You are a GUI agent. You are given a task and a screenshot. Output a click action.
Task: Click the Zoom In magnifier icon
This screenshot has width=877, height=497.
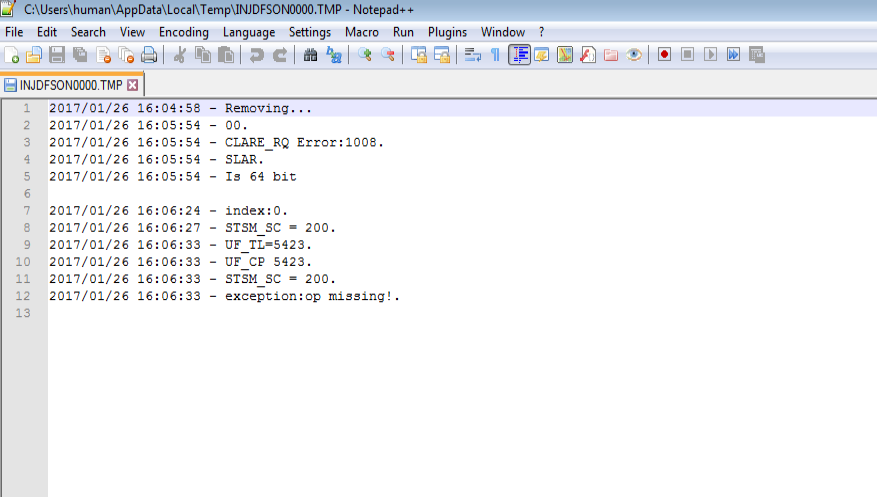coord(365,55)
